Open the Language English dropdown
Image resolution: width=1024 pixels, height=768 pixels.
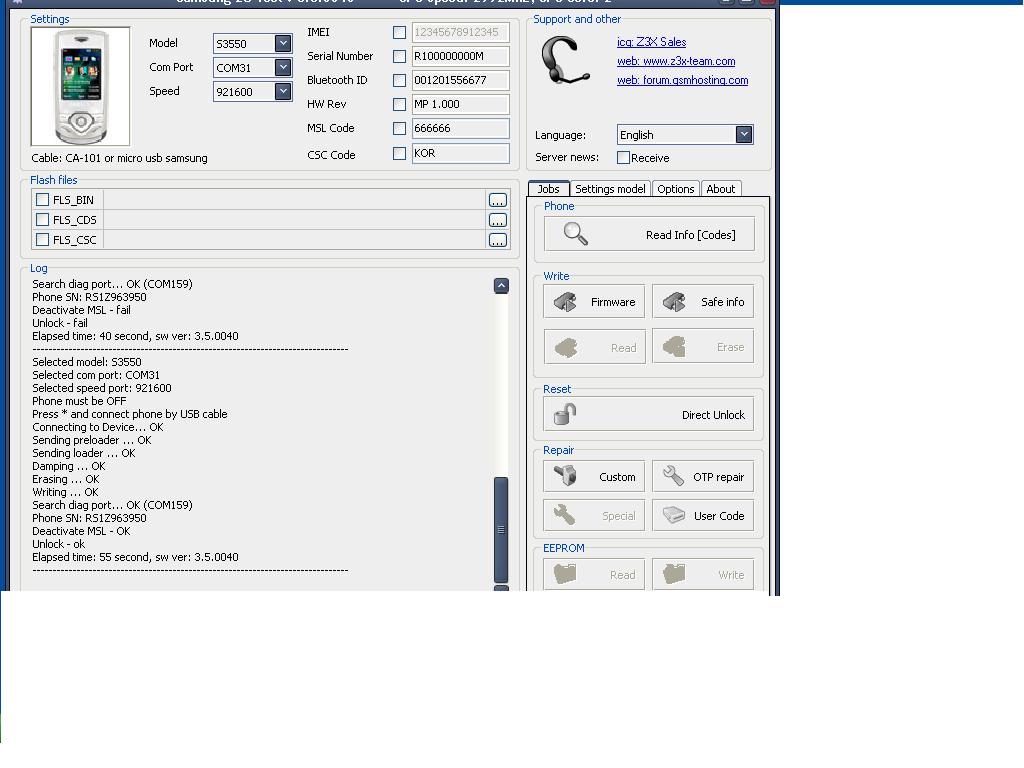[x=743, y=135]
